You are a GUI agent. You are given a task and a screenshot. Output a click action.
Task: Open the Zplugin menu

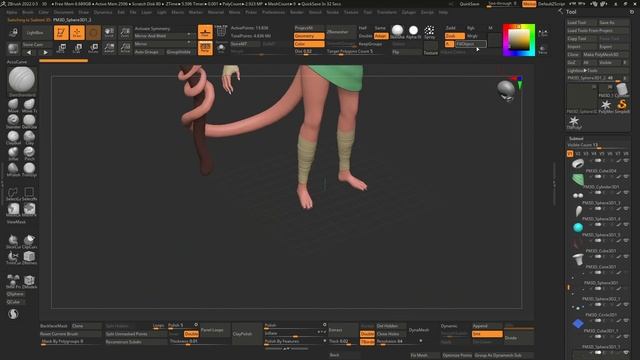tap(409, 12)
